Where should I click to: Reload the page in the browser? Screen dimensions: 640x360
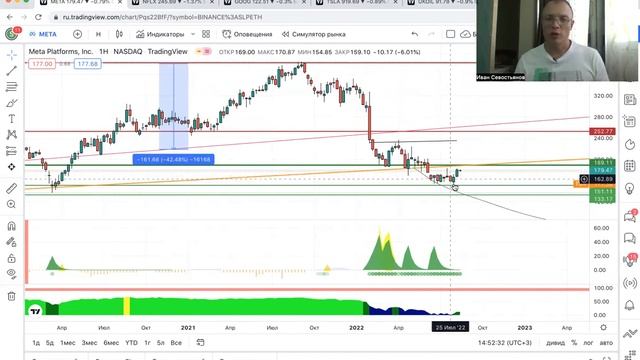click(38, 17)
